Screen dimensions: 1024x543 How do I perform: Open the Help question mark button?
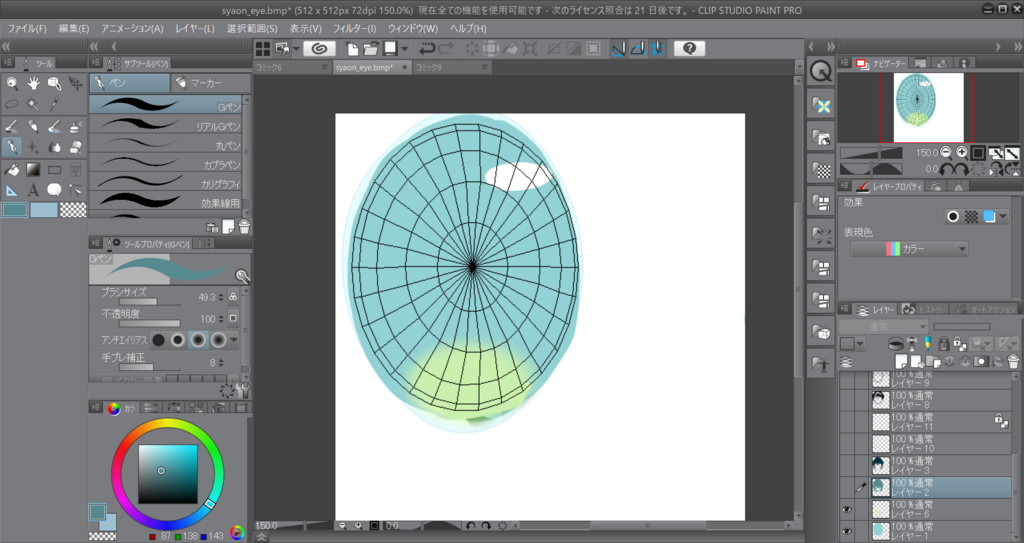(689, 48)
